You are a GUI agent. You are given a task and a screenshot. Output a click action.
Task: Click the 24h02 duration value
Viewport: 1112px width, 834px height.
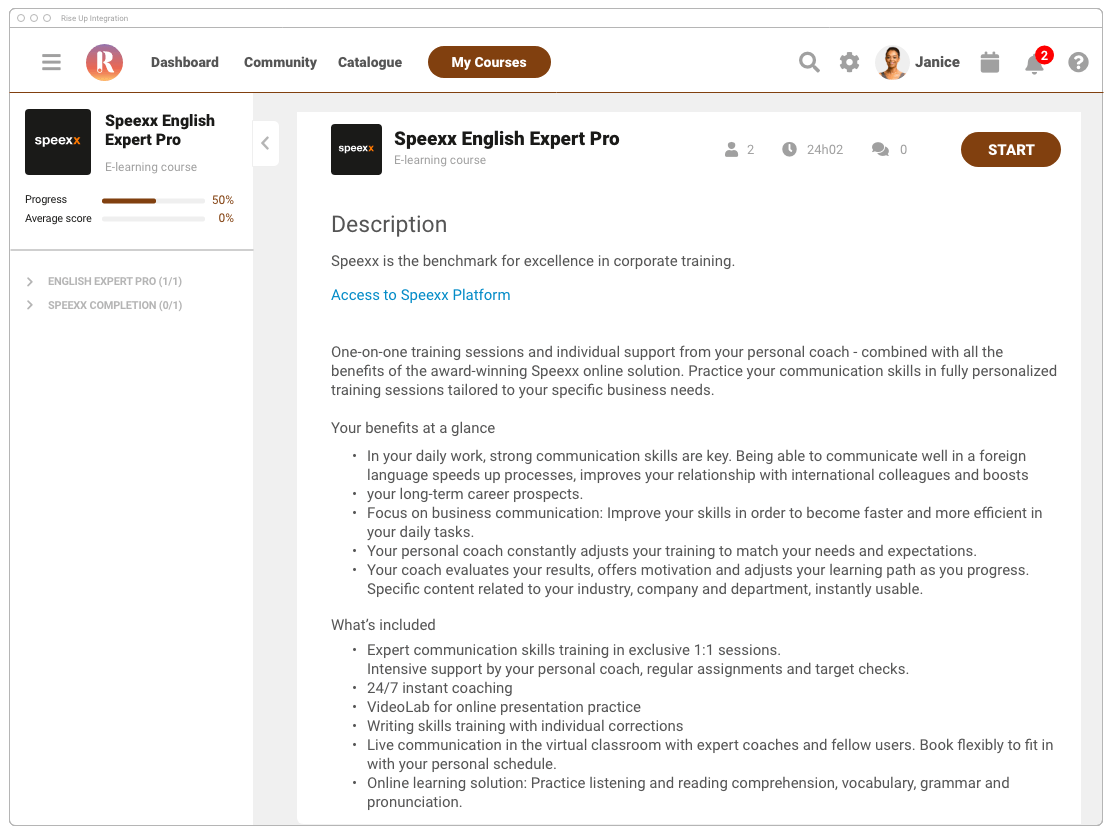coord(825,150)
